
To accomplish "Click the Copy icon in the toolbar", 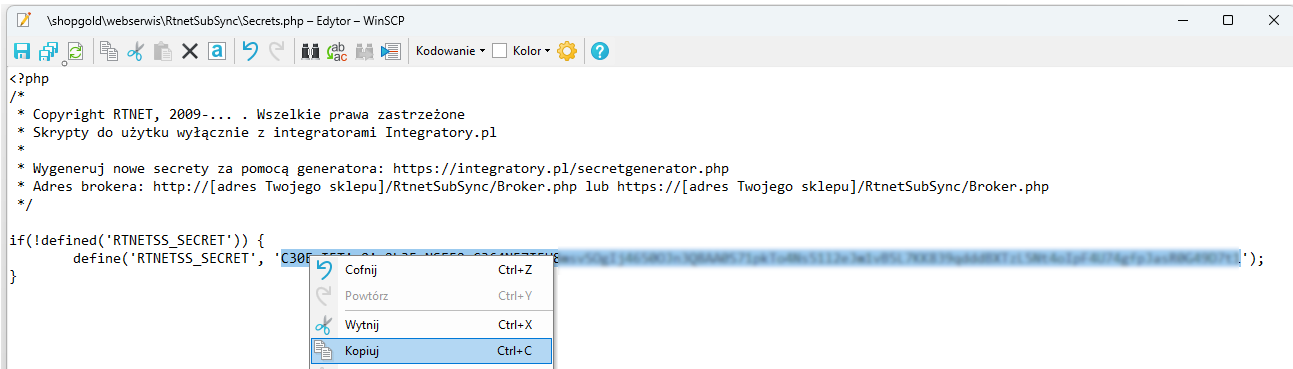I will [109, 51].
